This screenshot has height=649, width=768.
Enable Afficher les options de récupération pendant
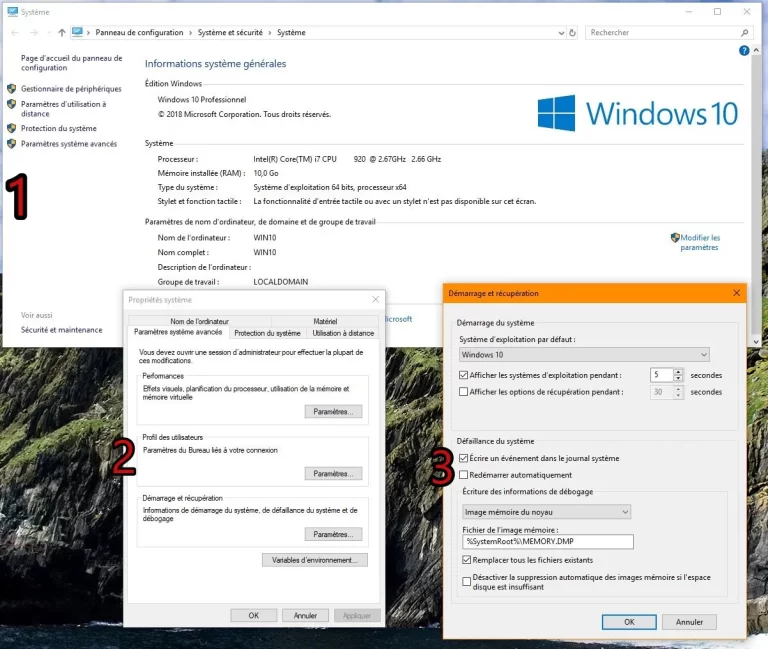(x=463, y=392)
